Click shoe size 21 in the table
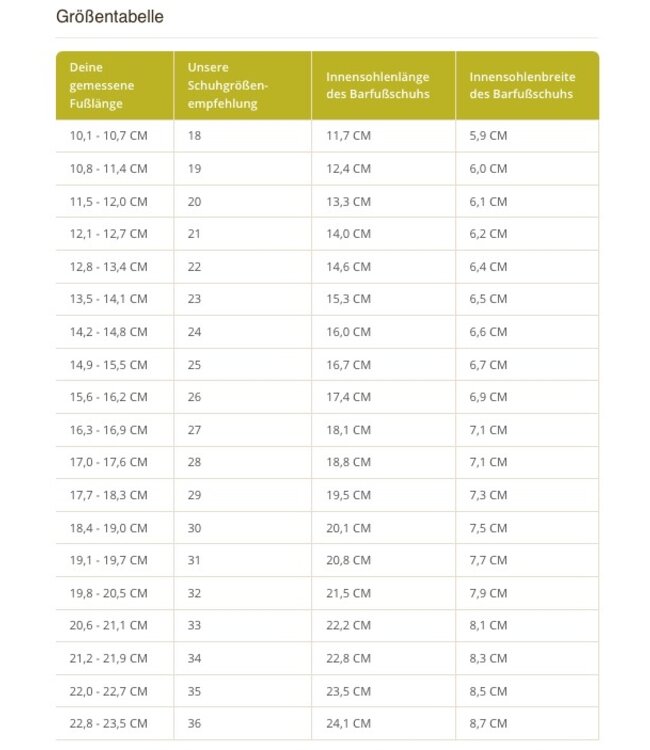 pyautogui.click(x=194, y=234)
